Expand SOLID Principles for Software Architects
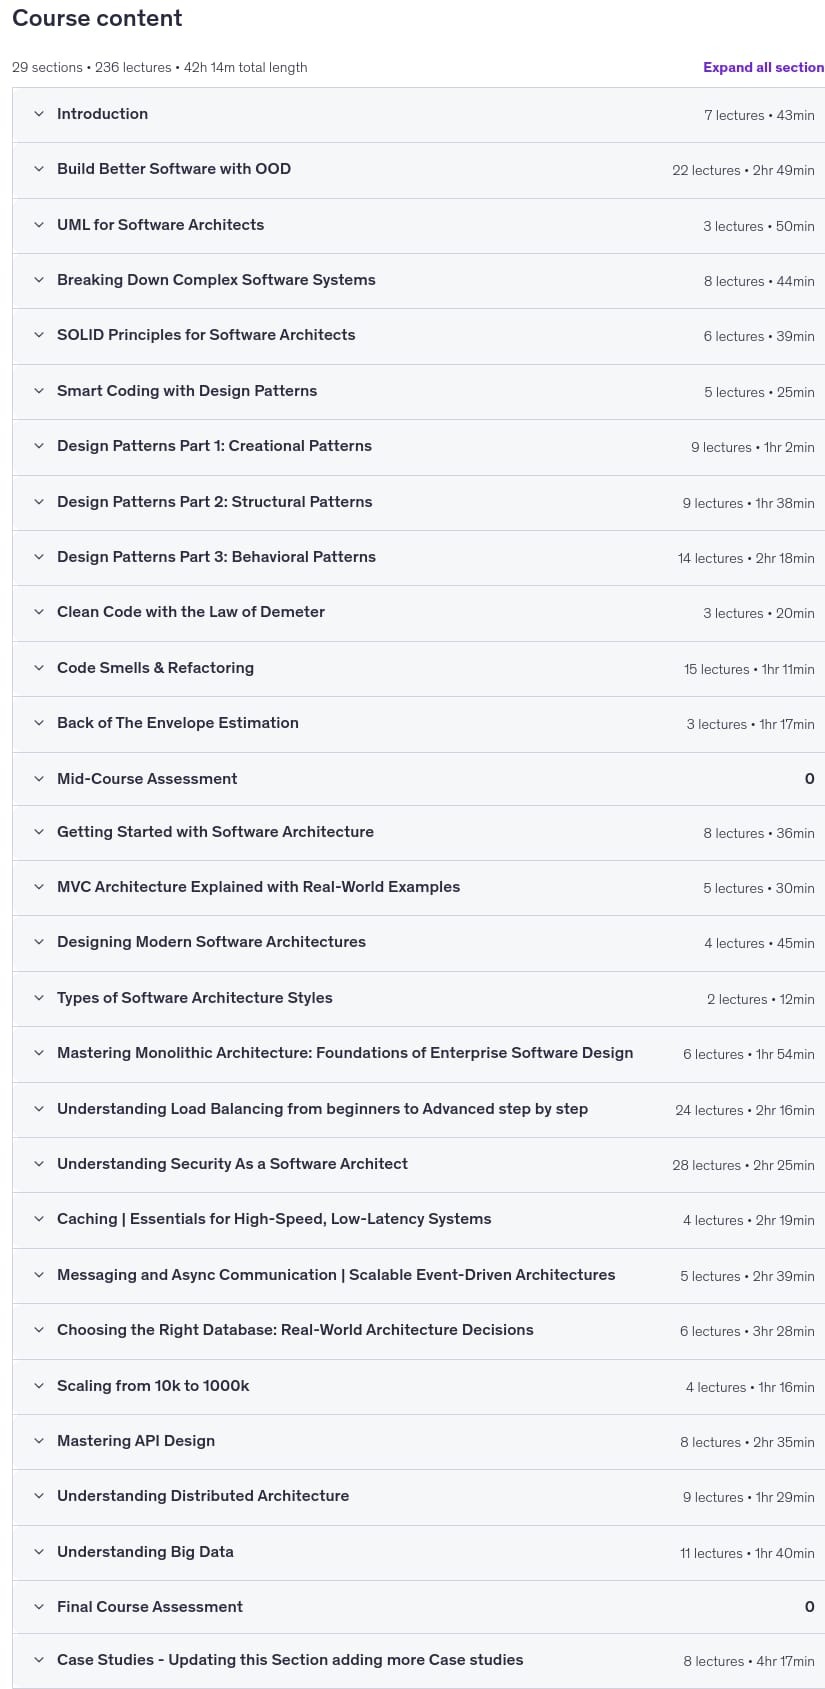 418,336
